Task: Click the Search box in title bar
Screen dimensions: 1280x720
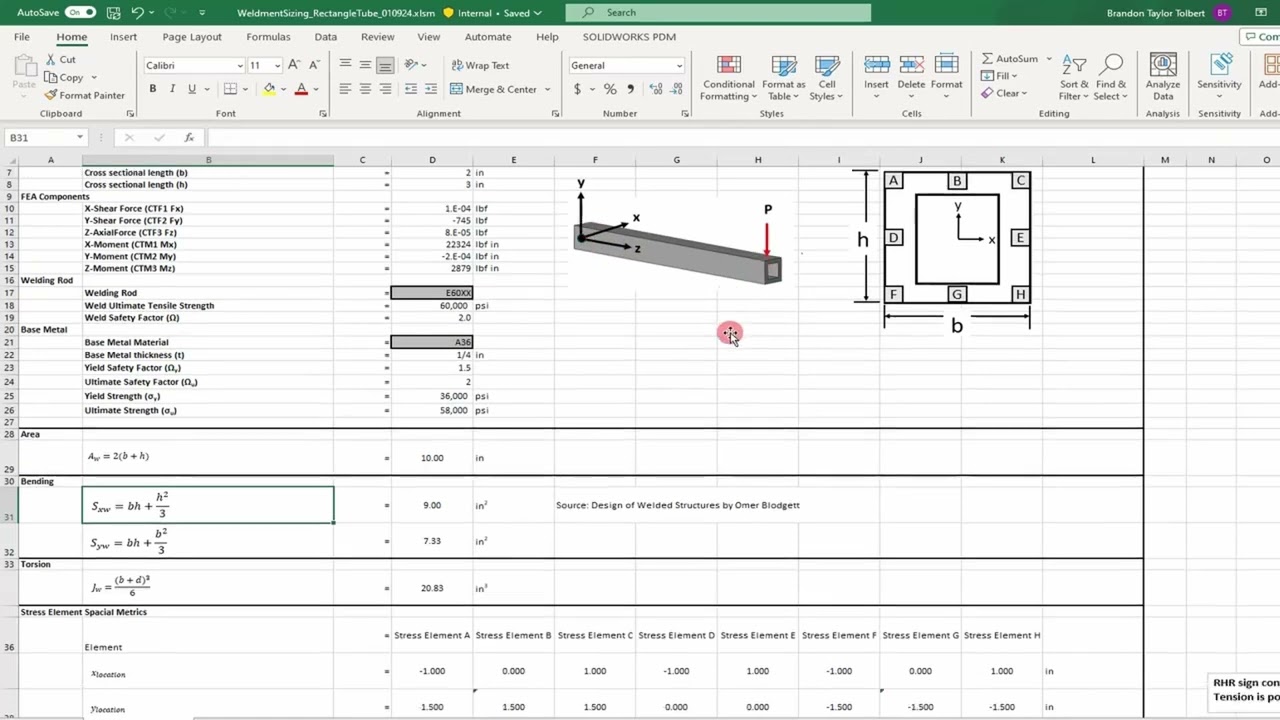Action: pyautogui.click(x=718, y=13)
